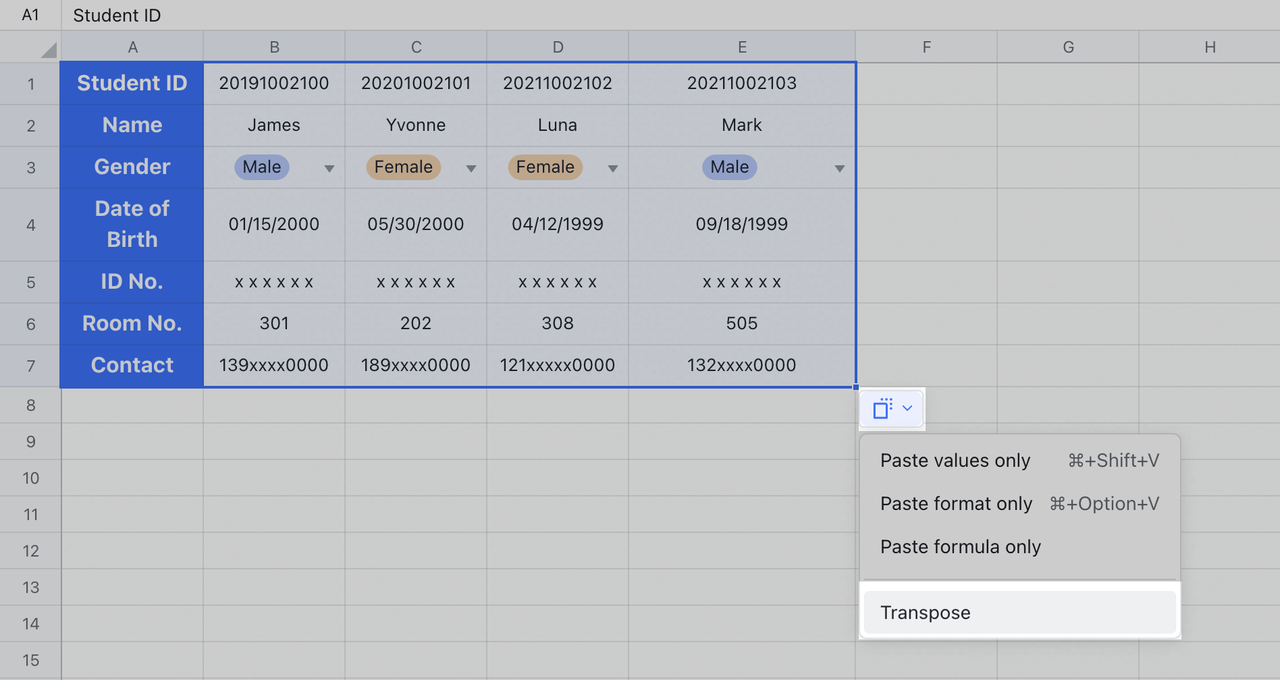Select column F header
The image size is (1280, 680).
coord(926,47)
